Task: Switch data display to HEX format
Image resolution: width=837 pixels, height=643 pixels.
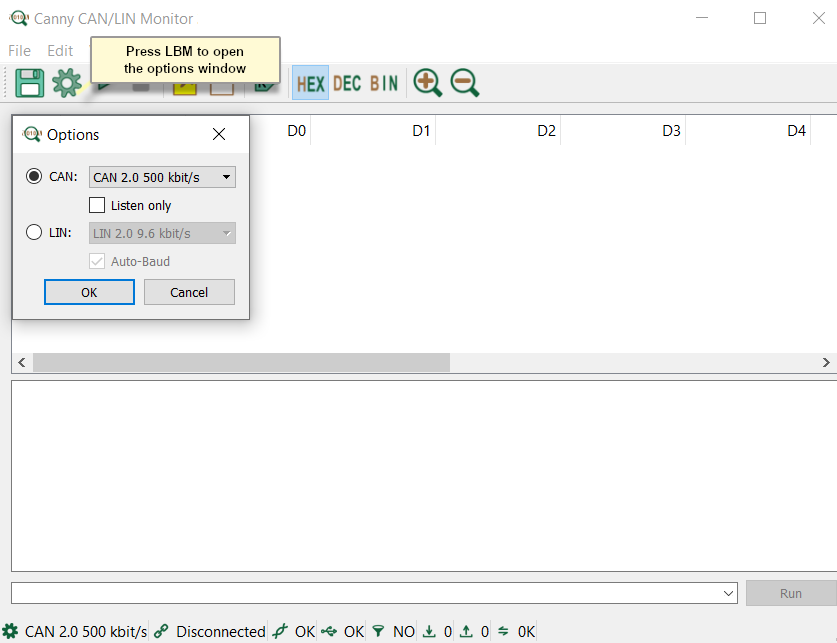Action: (x=311, y=83)
